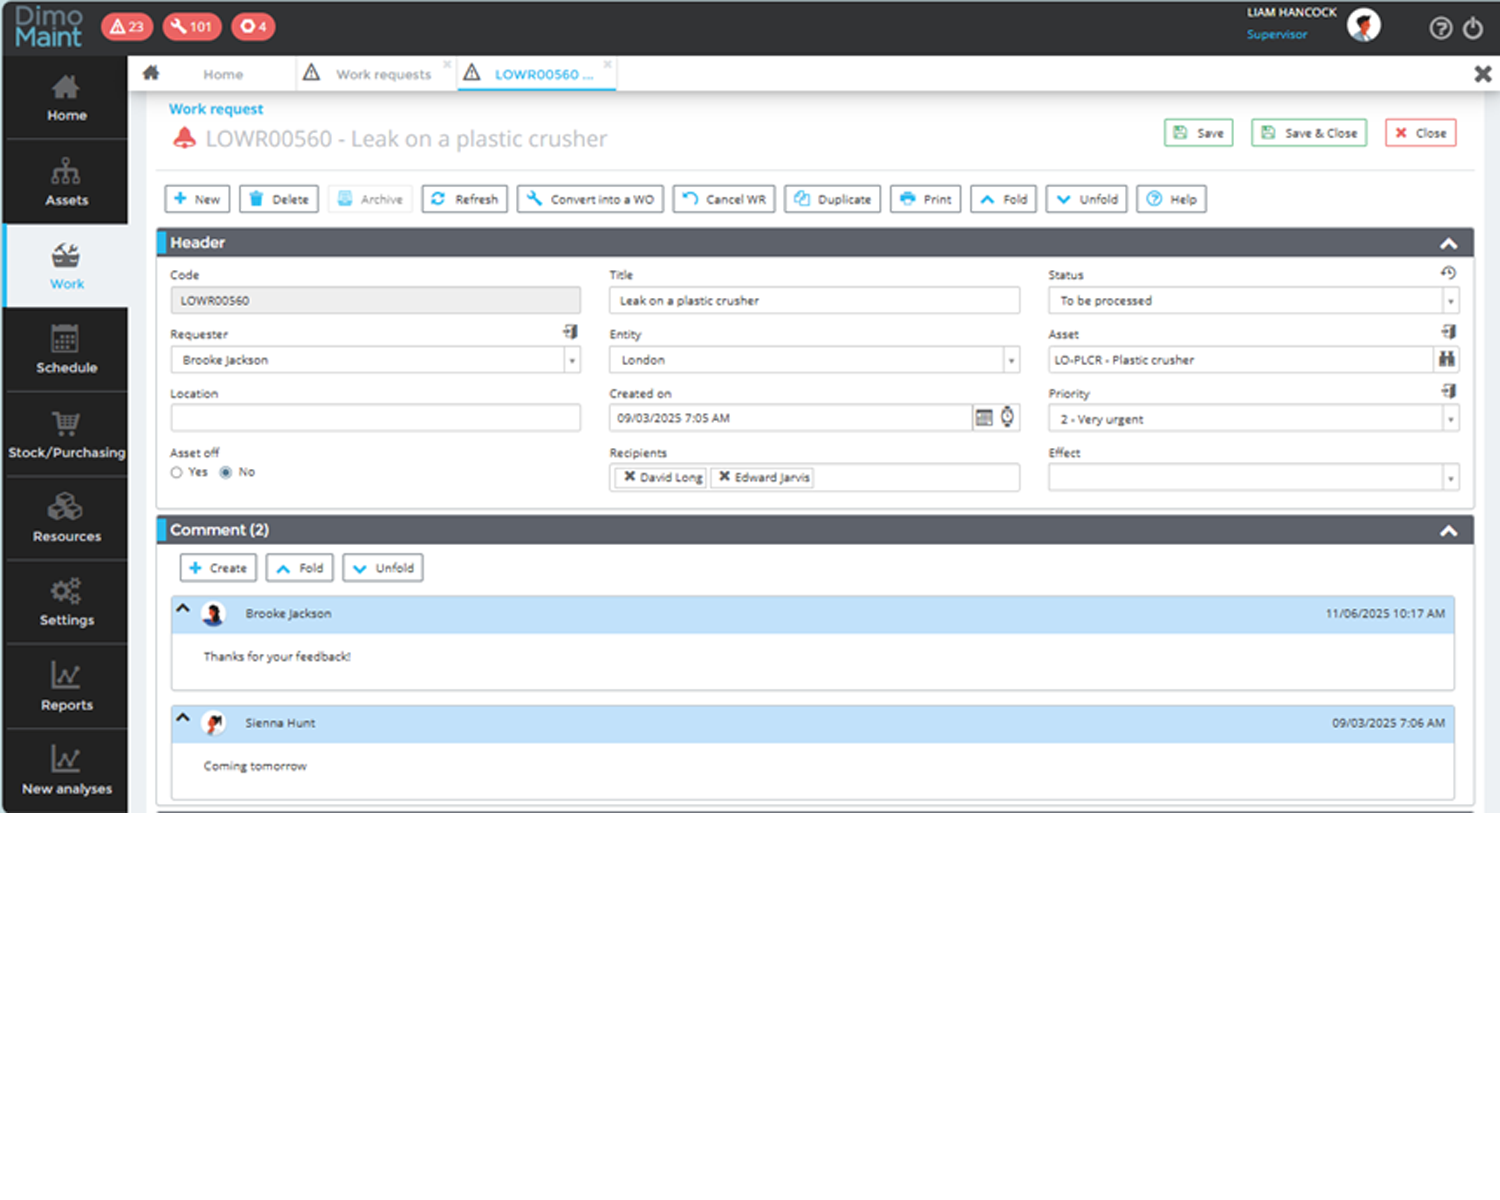Viewport: 1500px width, 1200px height.
Task: Click Convert into a WO button
Action: pyautogui.click(x=590, y=199)
